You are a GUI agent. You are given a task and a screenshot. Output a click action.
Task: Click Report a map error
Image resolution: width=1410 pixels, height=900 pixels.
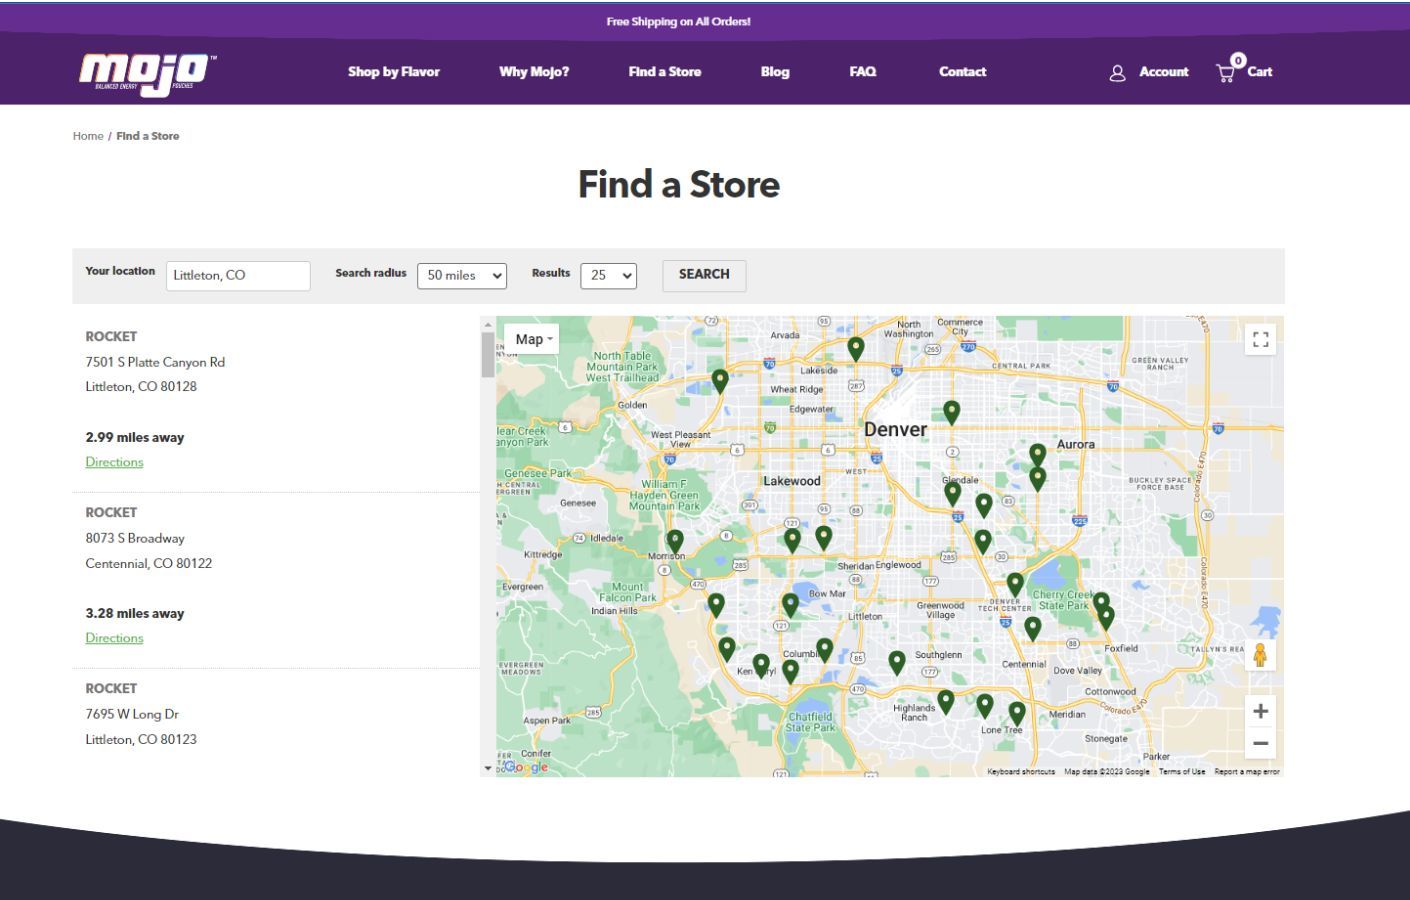pyautogui.click(x=1247, y=772)
